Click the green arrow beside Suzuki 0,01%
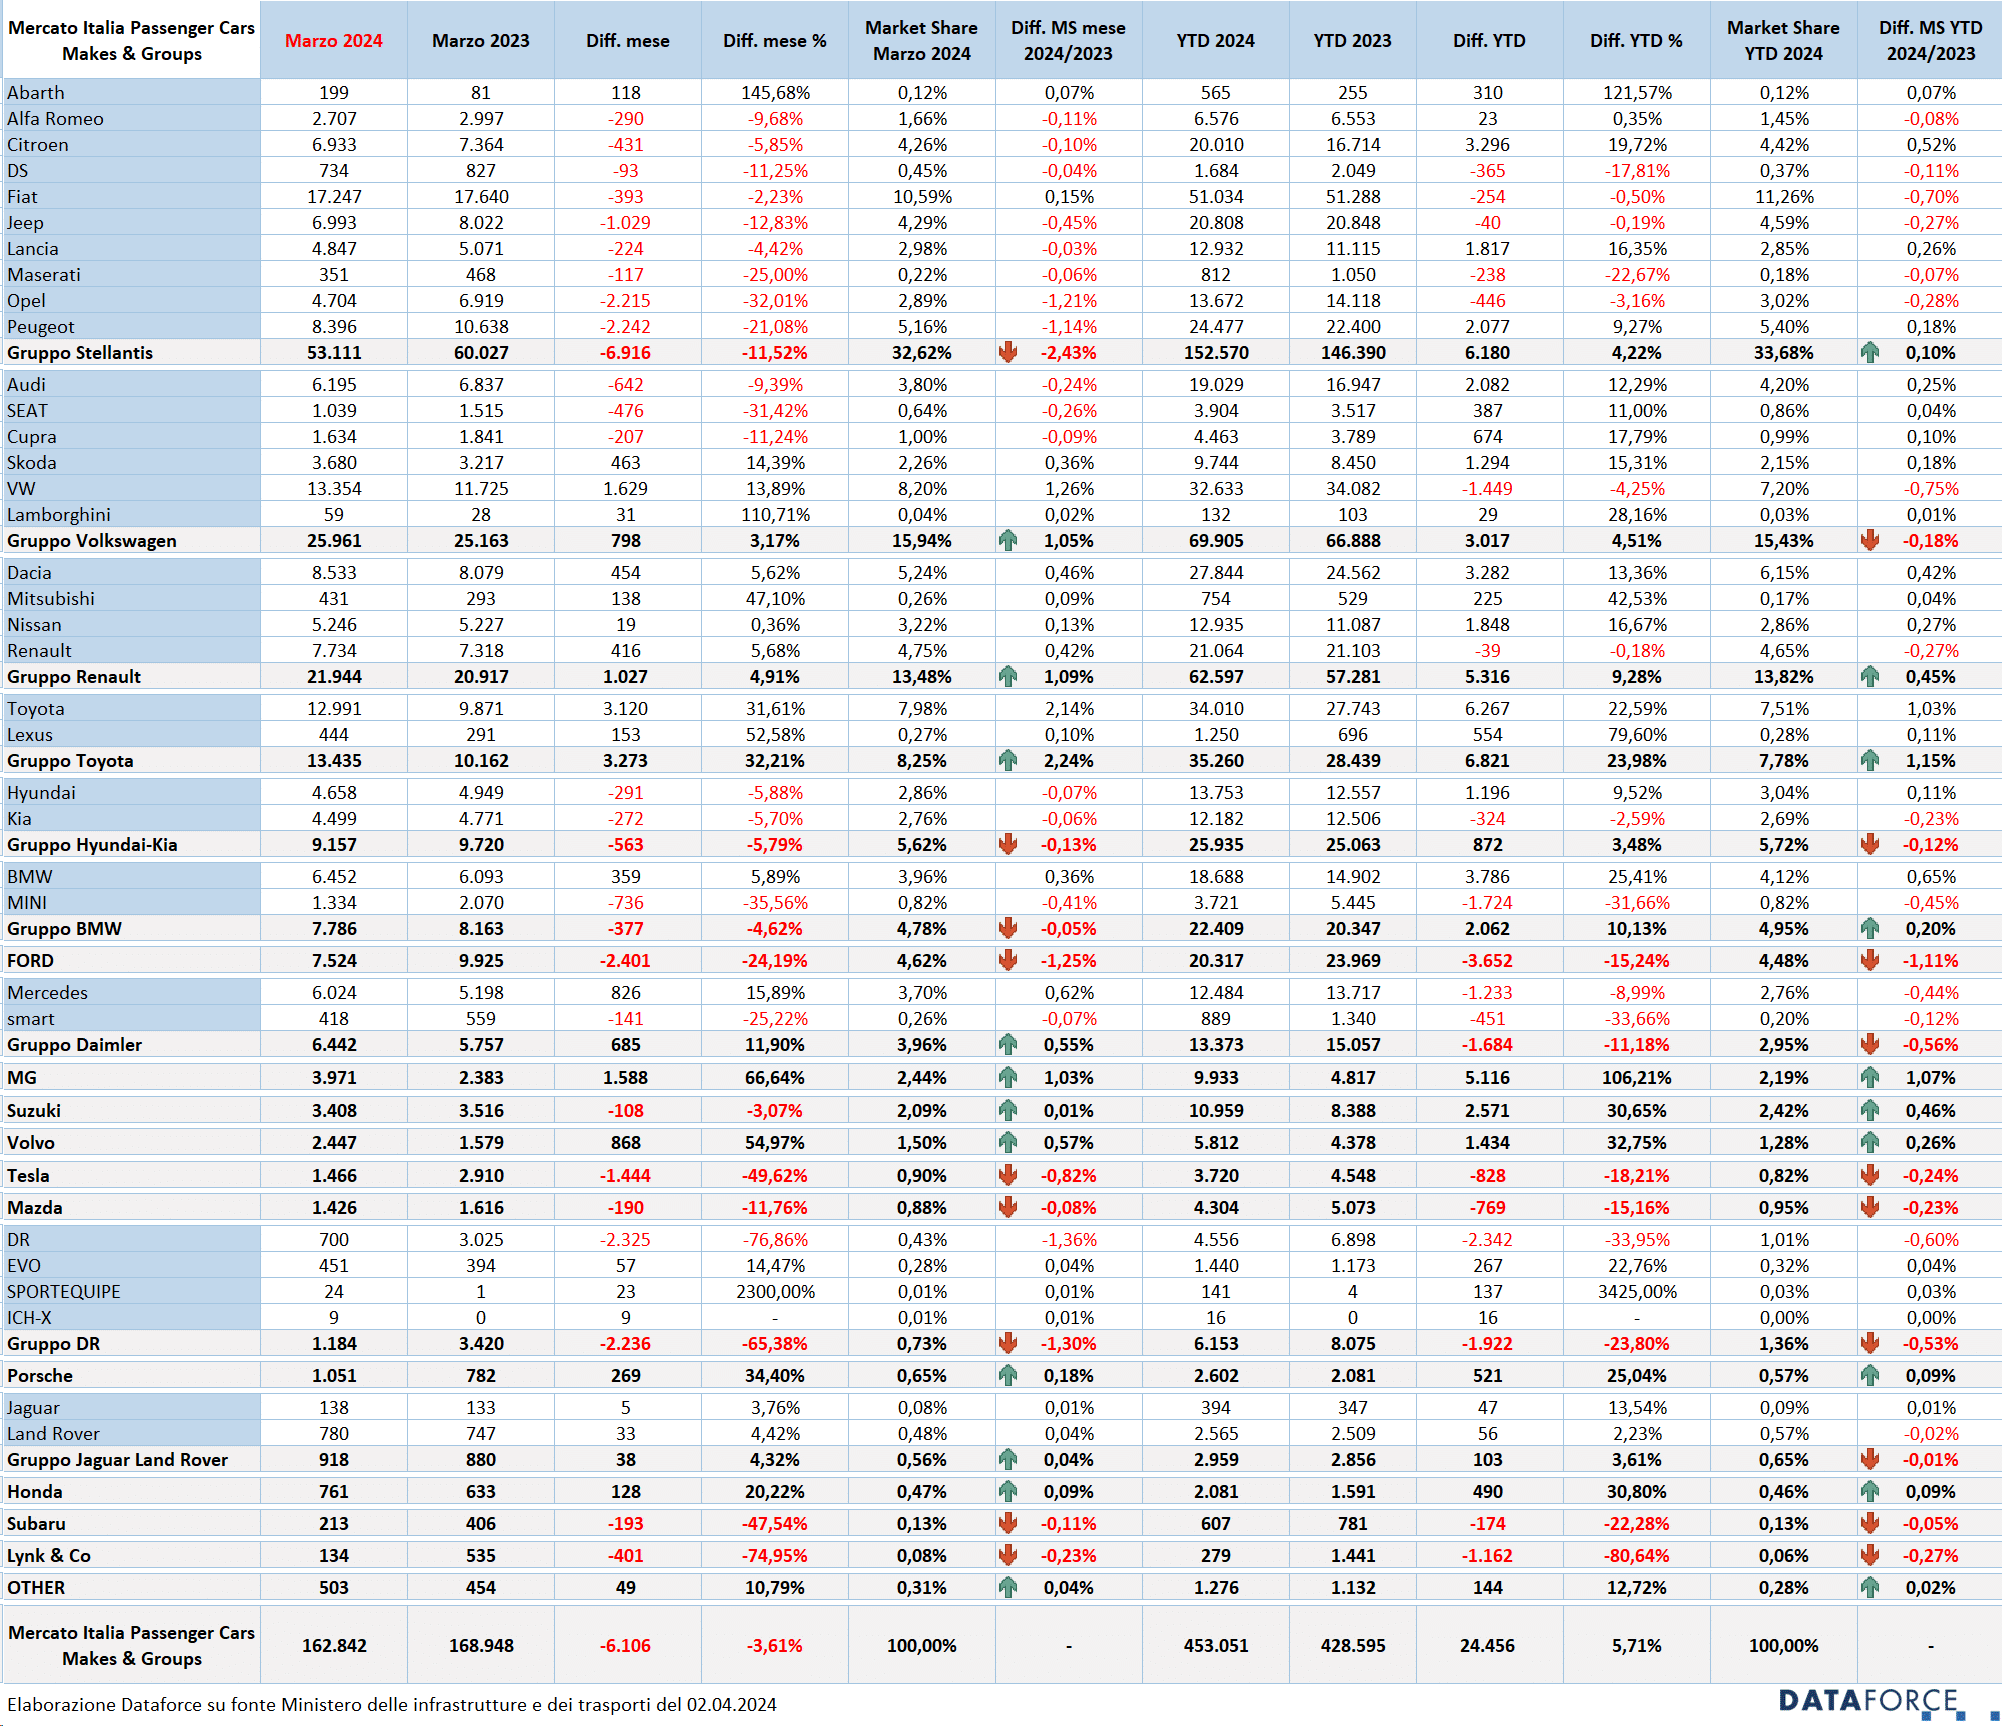This screenshot has width=2002, height=1726. (x=1008, y=1110)
